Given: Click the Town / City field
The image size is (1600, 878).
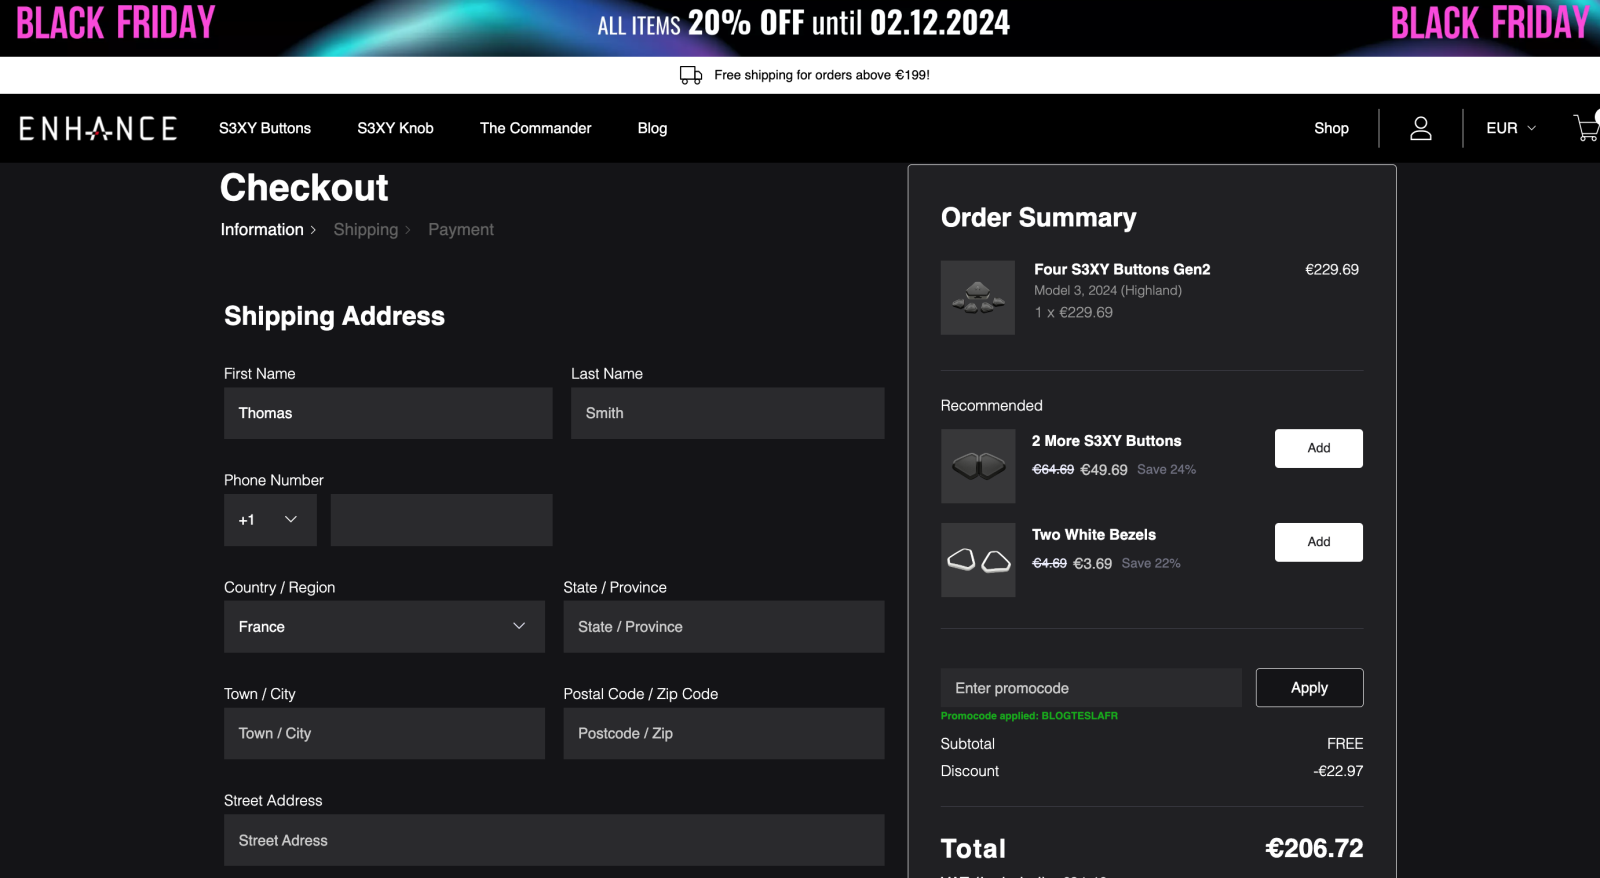Looking at the screenshot, I should (384, 734).
